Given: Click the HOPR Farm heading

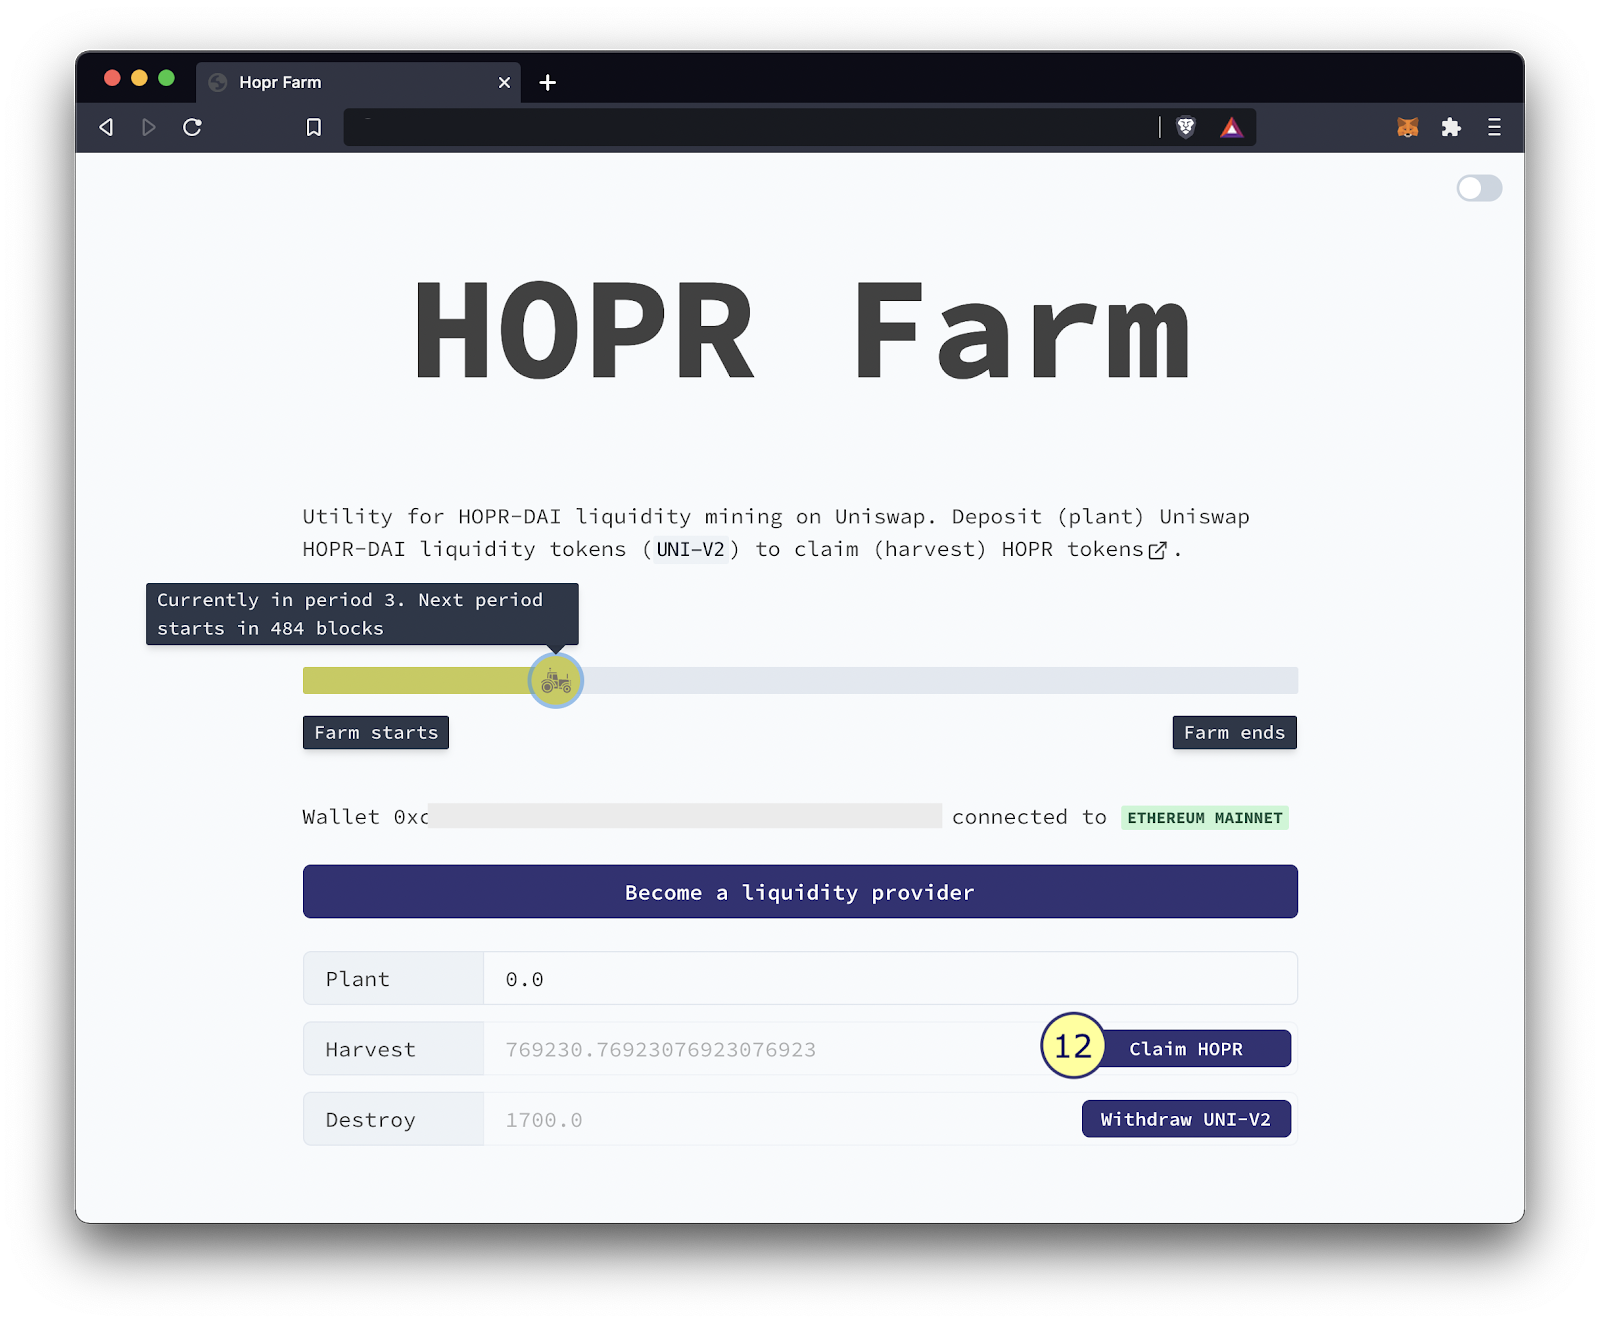Looking at the screenshot, I should pos(802,330).
